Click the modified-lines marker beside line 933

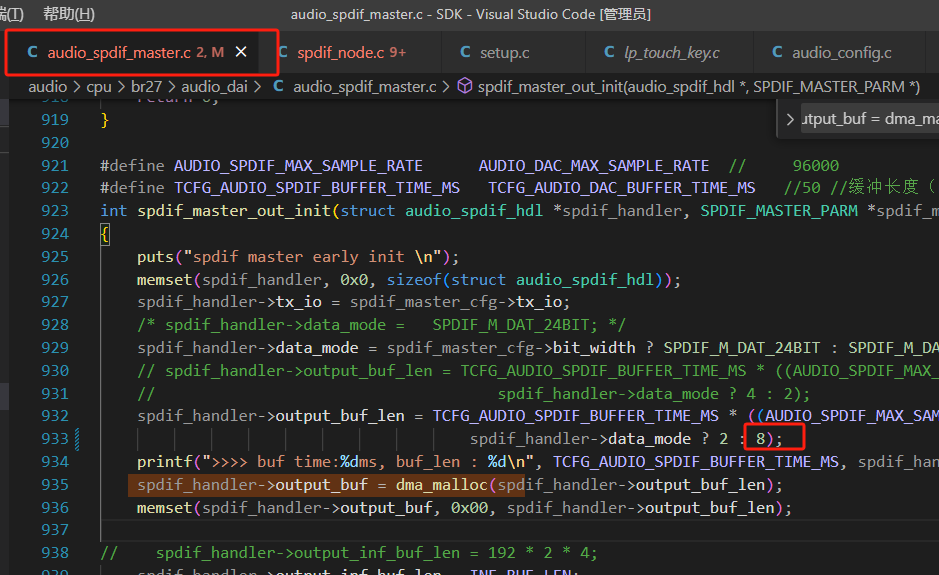point(77,439)
